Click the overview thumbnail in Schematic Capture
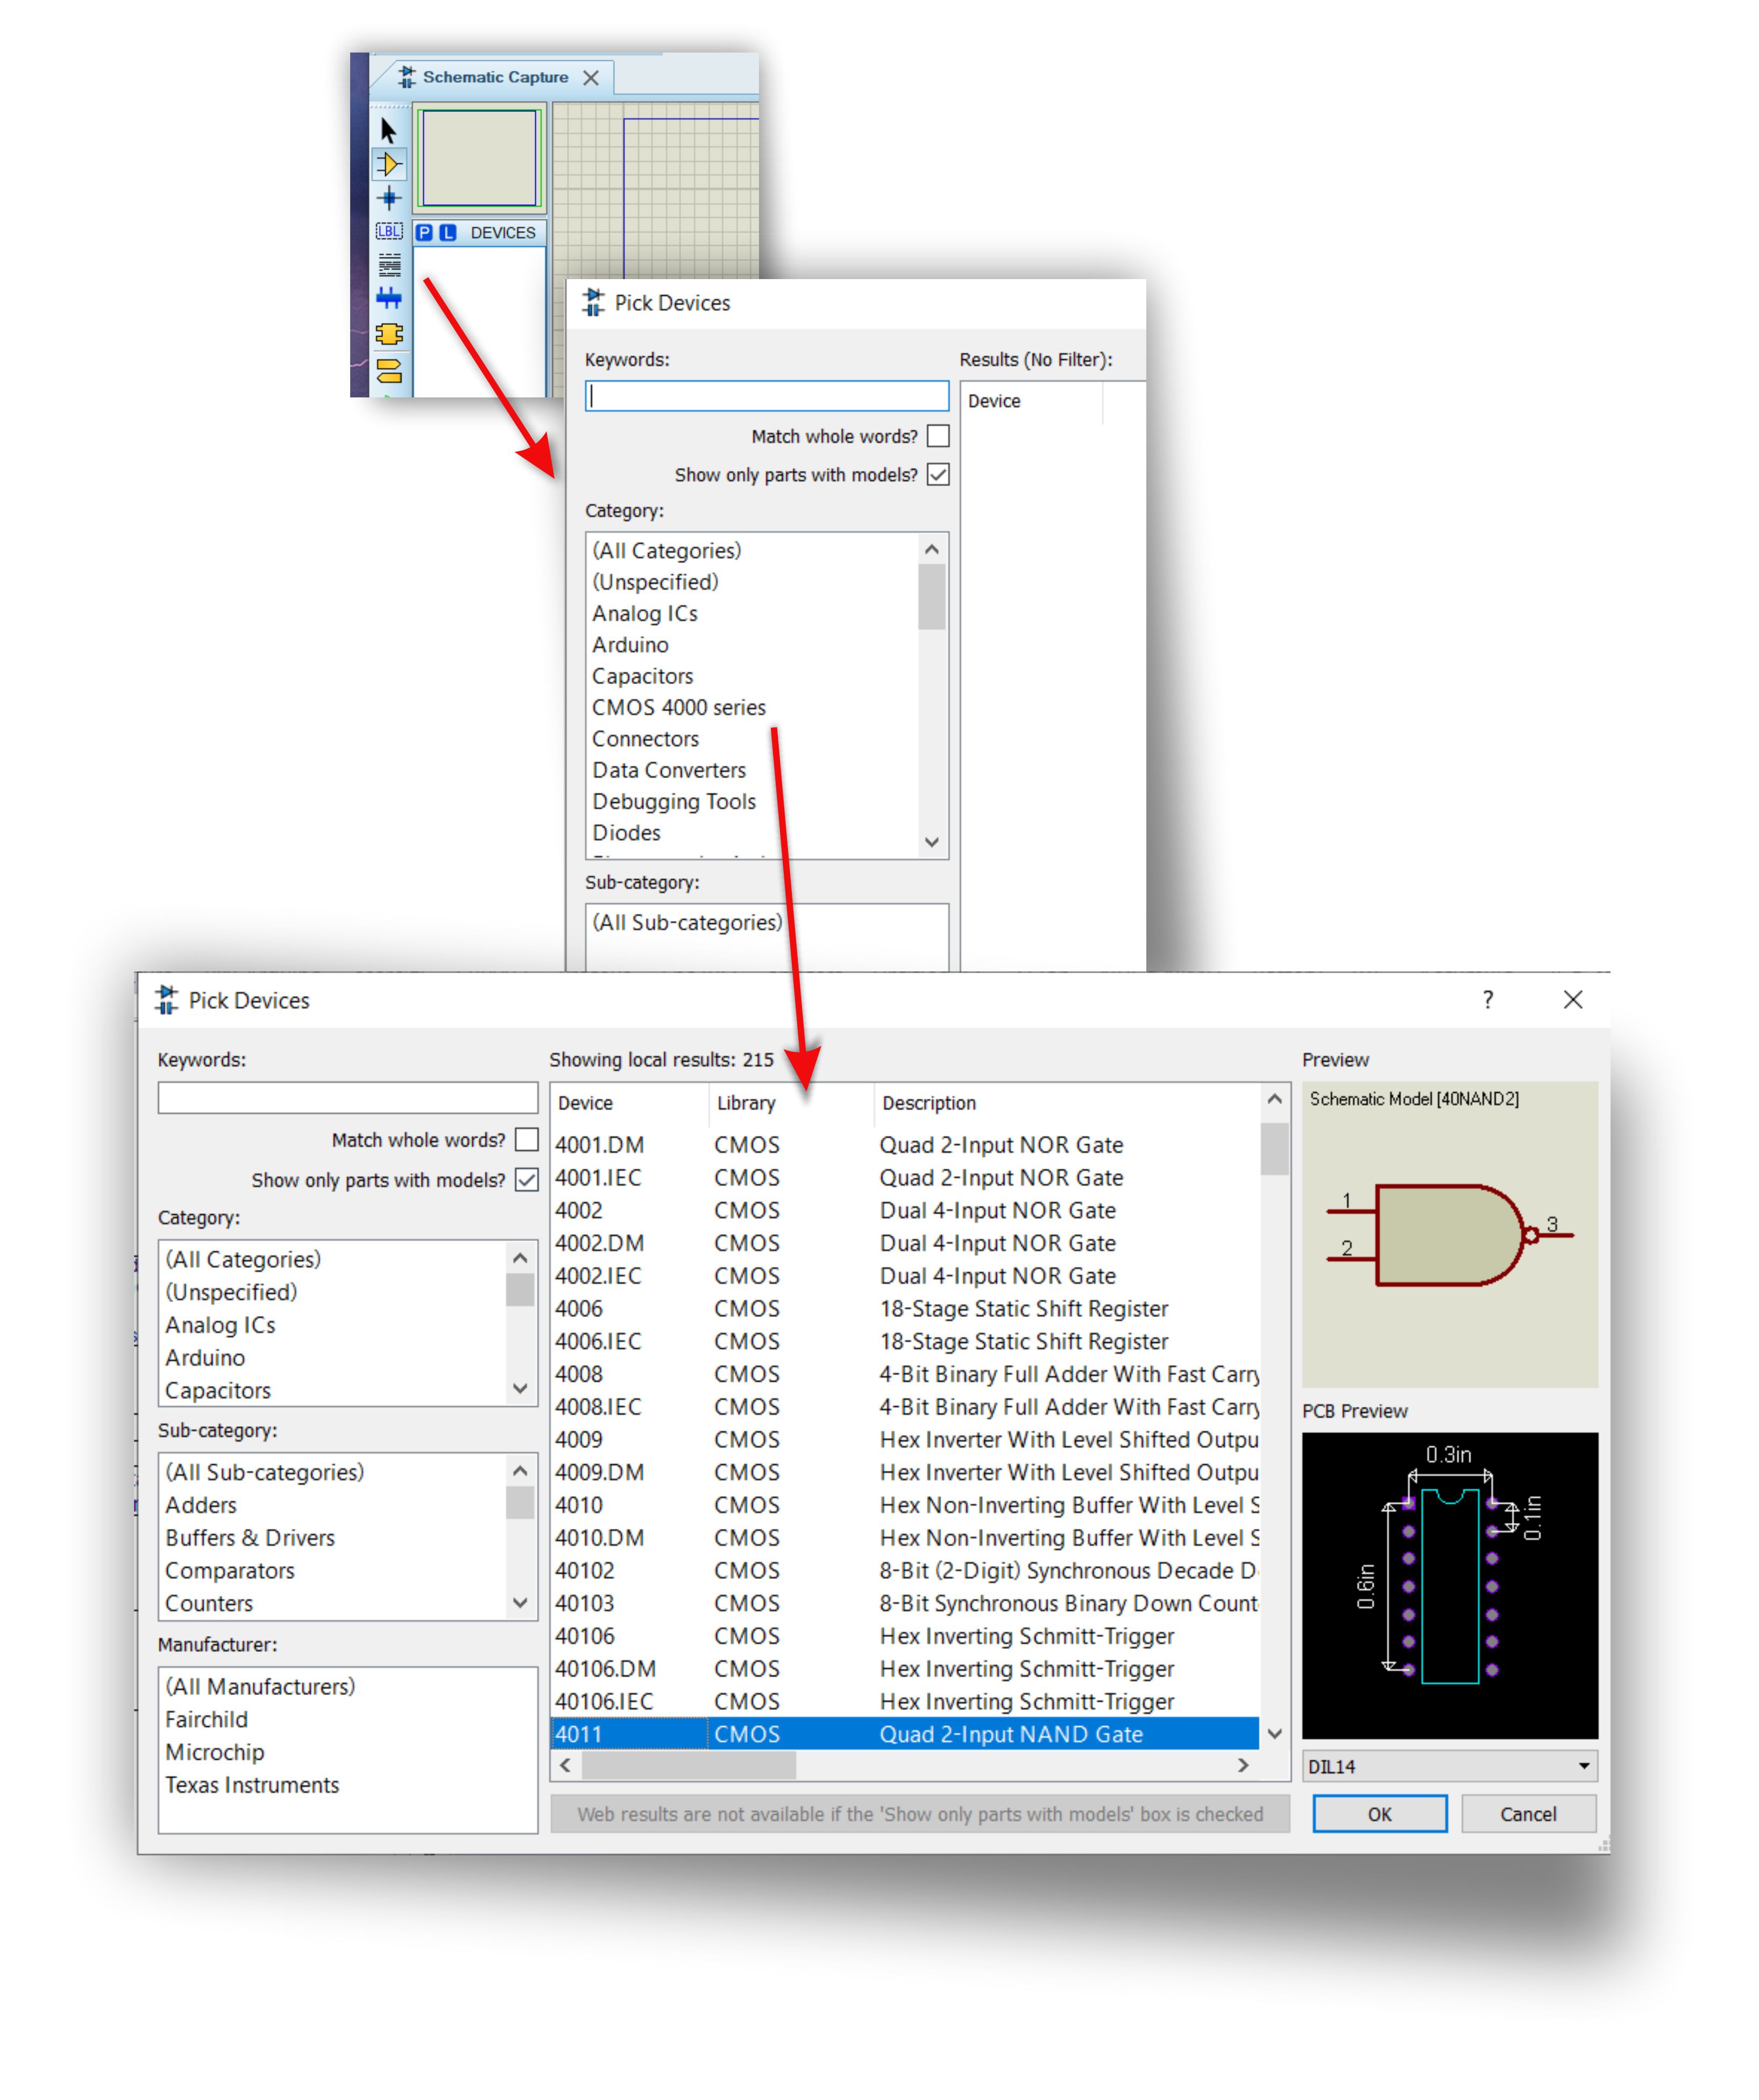Screen dimensions: 1759x2100 tap(479, 158)
